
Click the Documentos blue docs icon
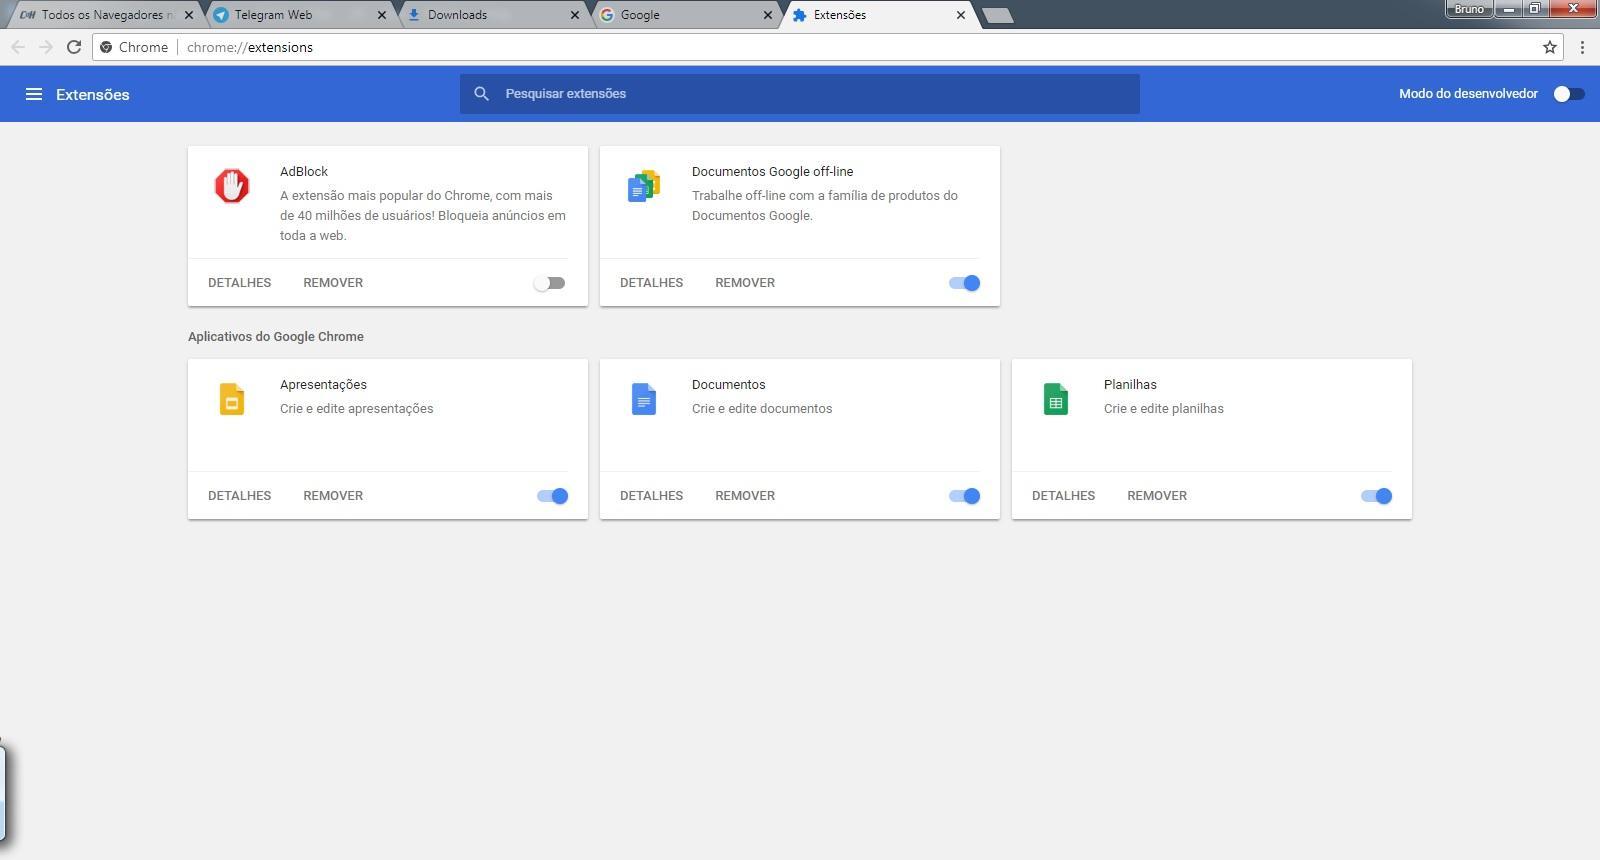coord(644,399)
